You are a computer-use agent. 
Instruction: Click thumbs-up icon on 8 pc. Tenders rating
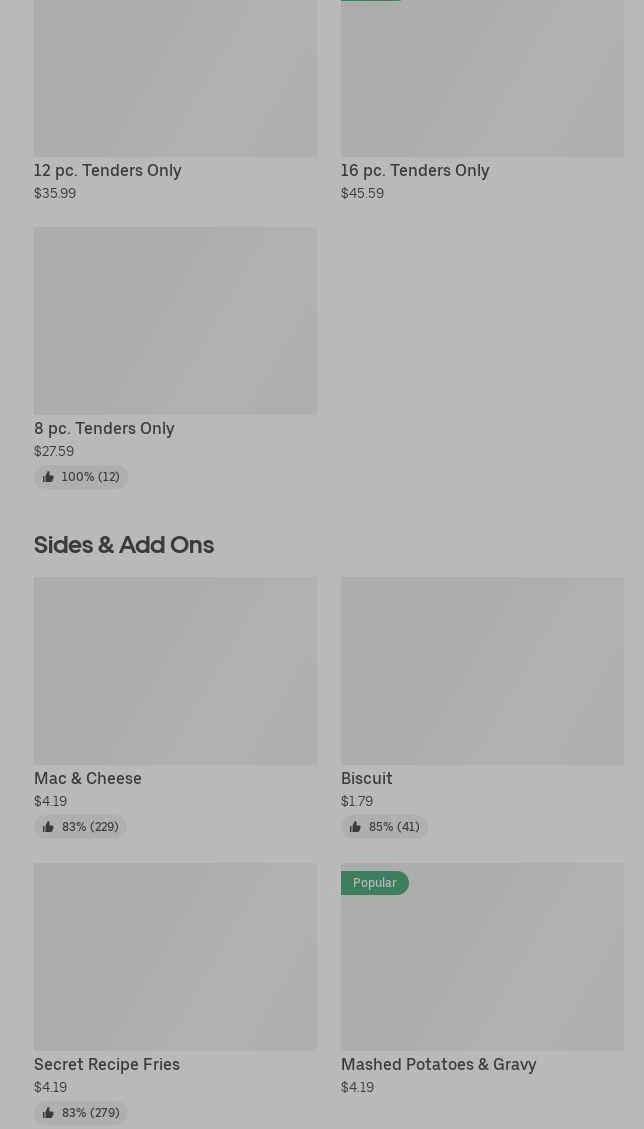click(48, 477)
